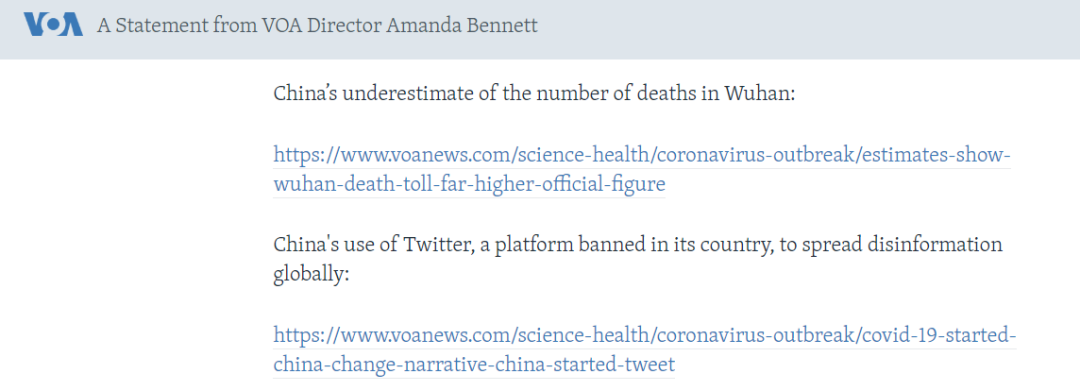Image resolution: width=1080 pixels, height=391 pixels.
Task: Click the word 'globally:' below the paragraph
Action: [x=312, y=274]
